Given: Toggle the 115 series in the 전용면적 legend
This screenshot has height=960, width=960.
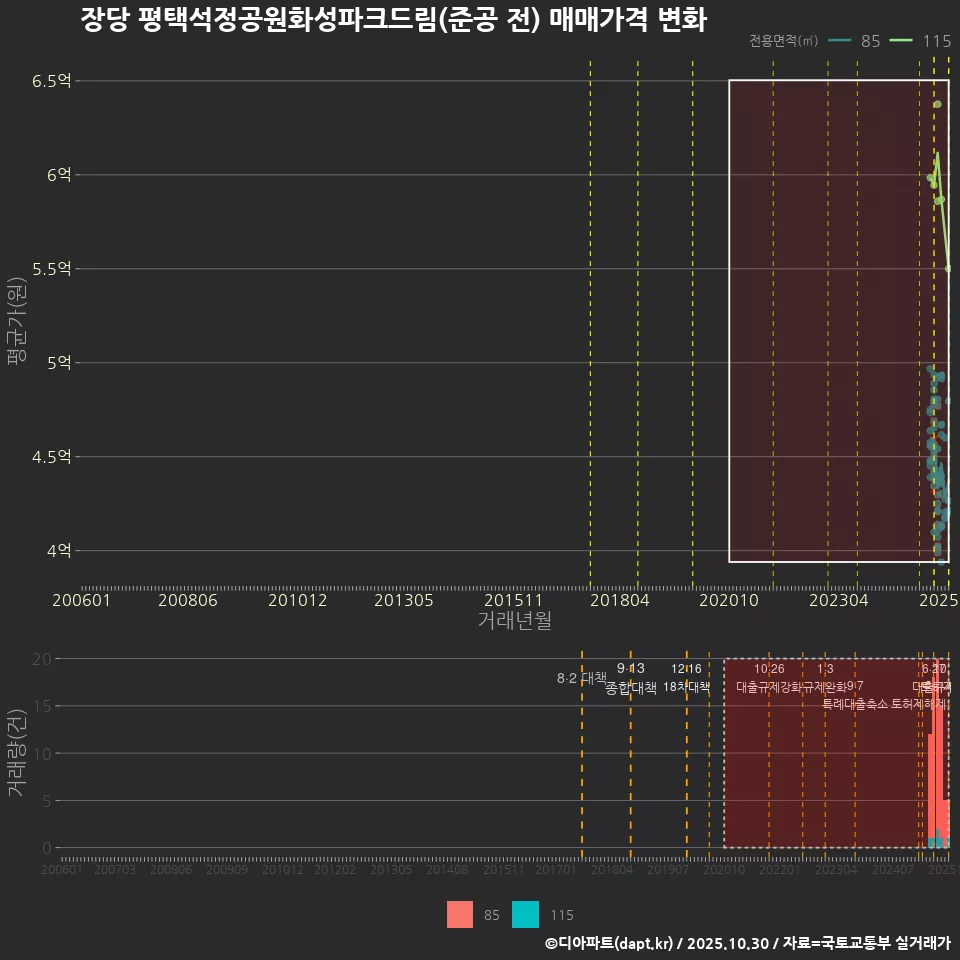Looking at the screenshot, I should click(x=925, y=42).
